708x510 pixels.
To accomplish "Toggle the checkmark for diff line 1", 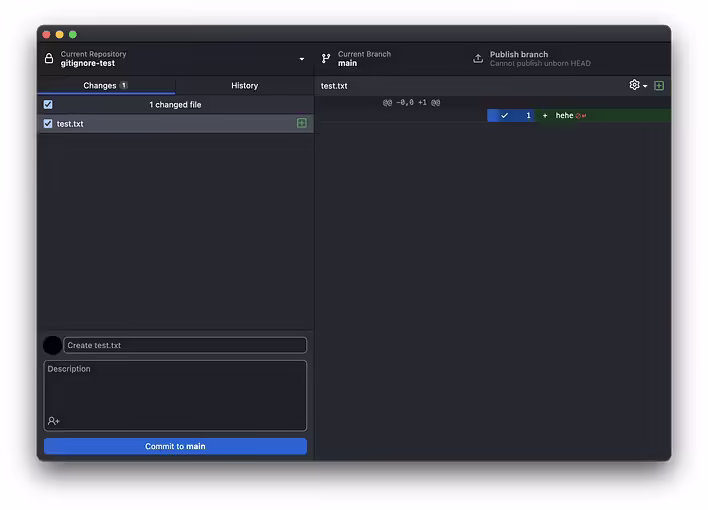I will (x=504, y=116).
